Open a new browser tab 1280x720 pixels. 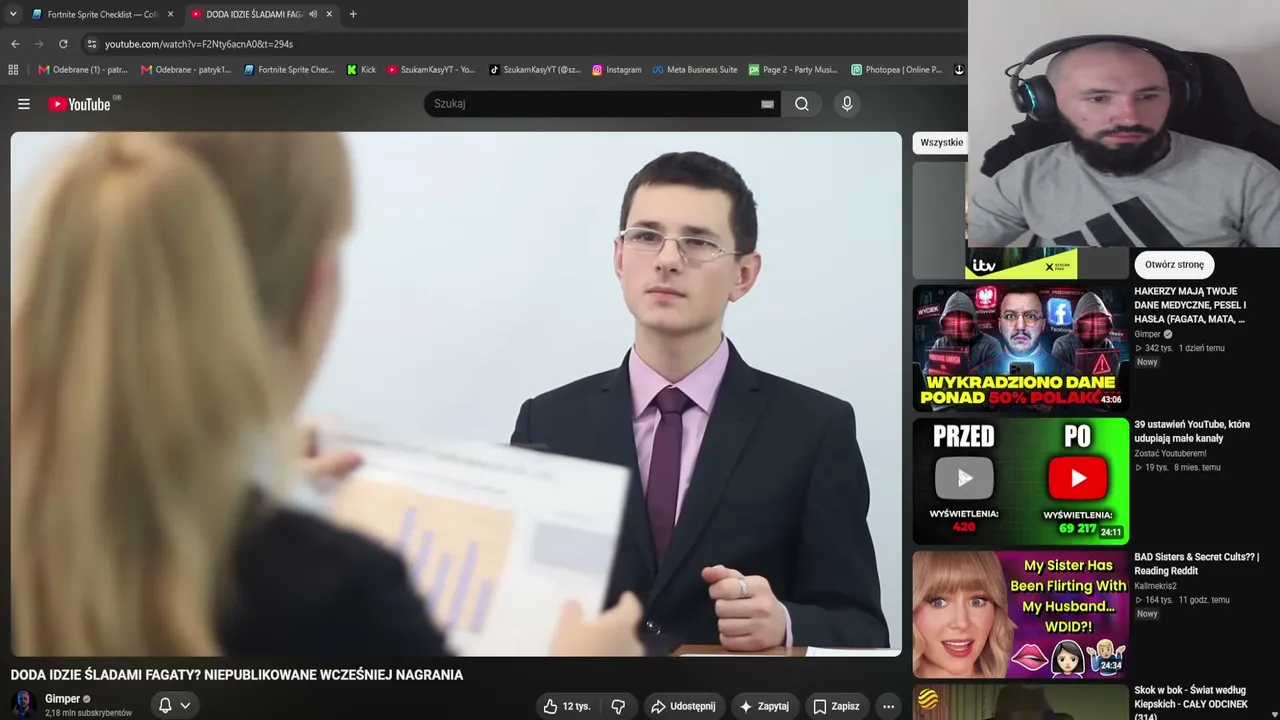(353, 14)
